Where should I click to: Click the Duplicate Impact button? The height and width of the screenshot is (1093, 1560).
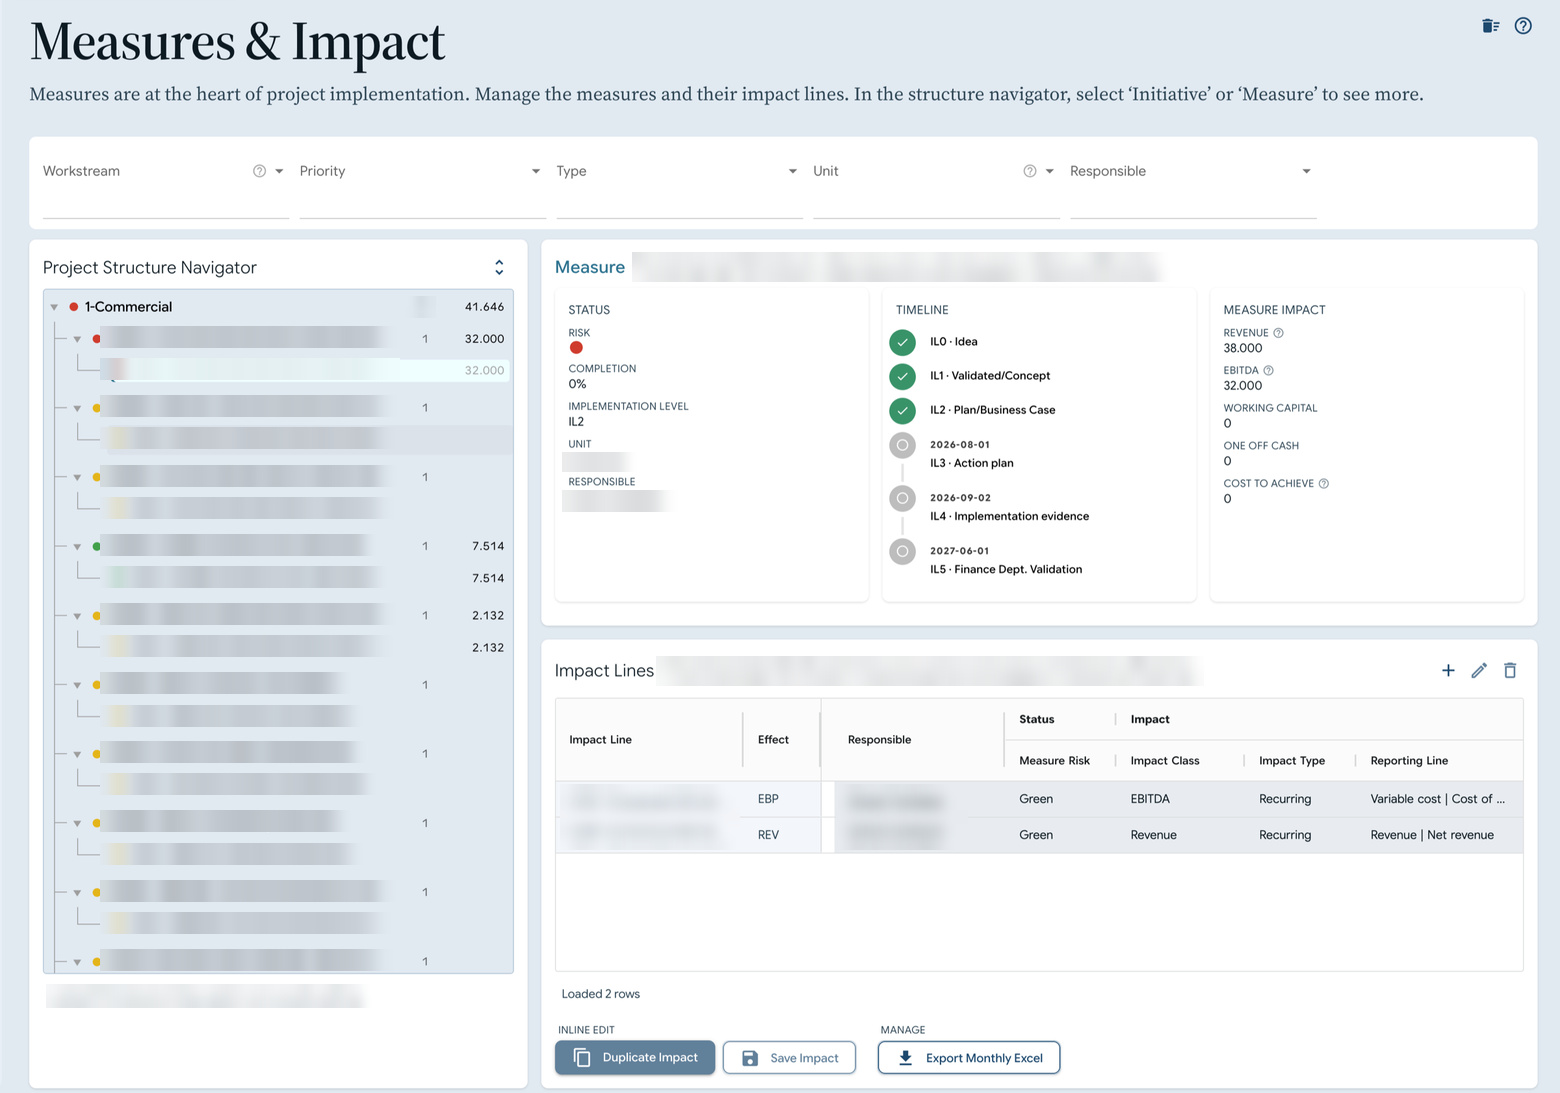[x=635, y=1057]
